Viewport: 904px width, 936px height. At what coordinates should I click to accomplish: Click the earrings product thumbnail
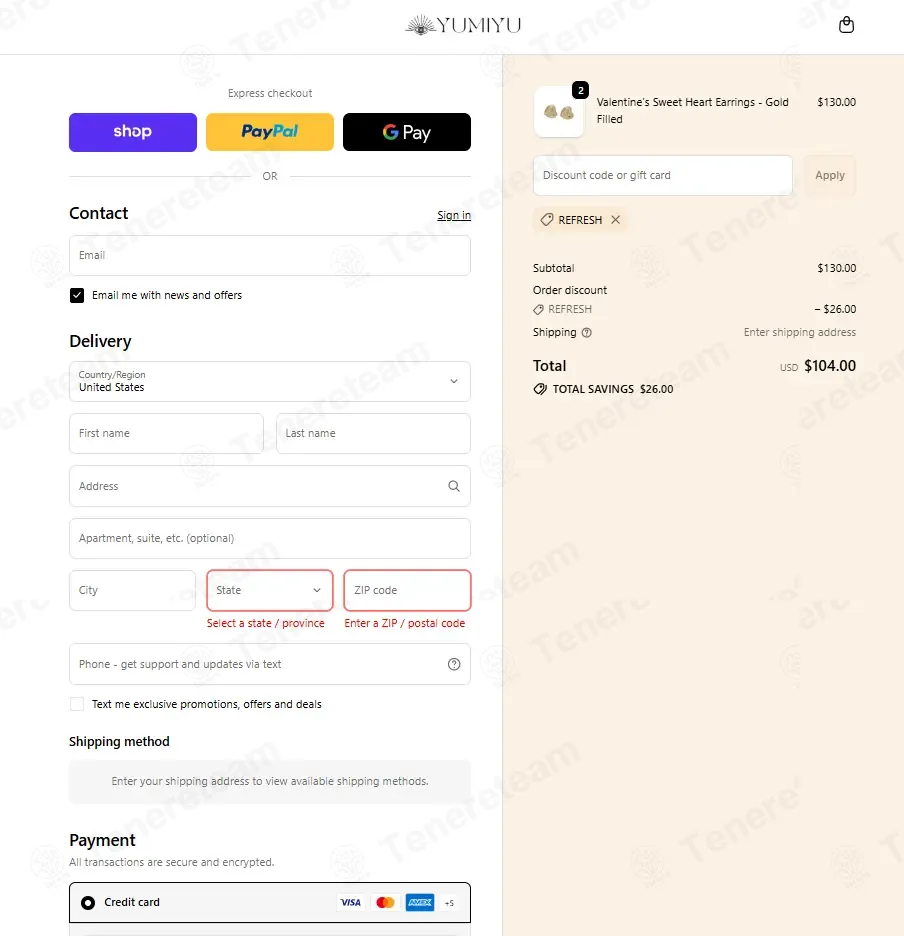pyautogui.click(x=559, y=112)
